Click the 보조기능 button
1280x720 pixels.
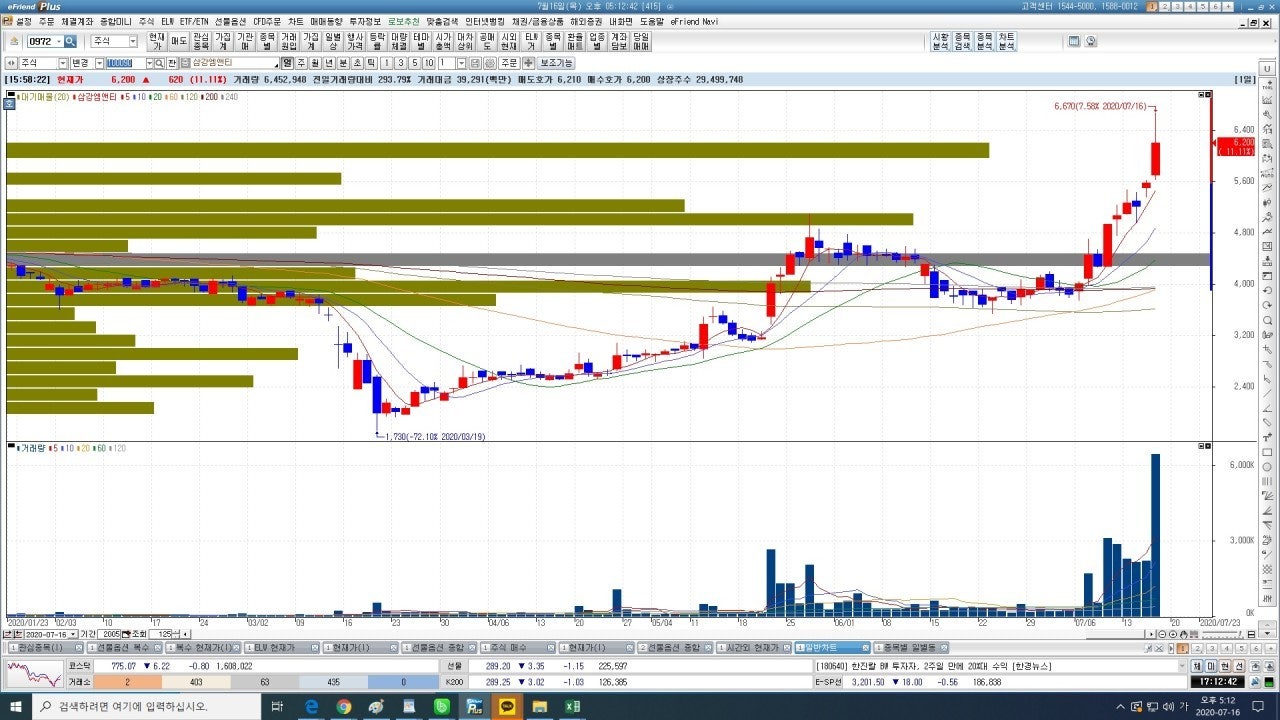click(x=556, y=63)
